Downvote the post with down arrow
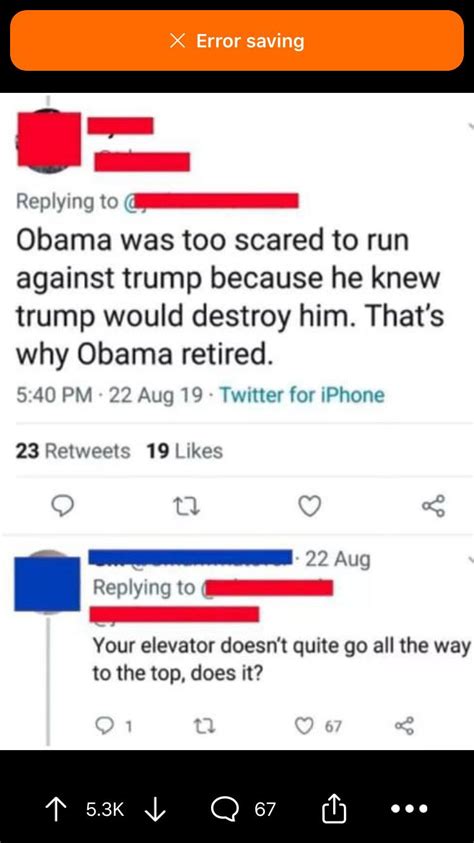The height and width of the screenshot is (843, 474). [155, 809]
